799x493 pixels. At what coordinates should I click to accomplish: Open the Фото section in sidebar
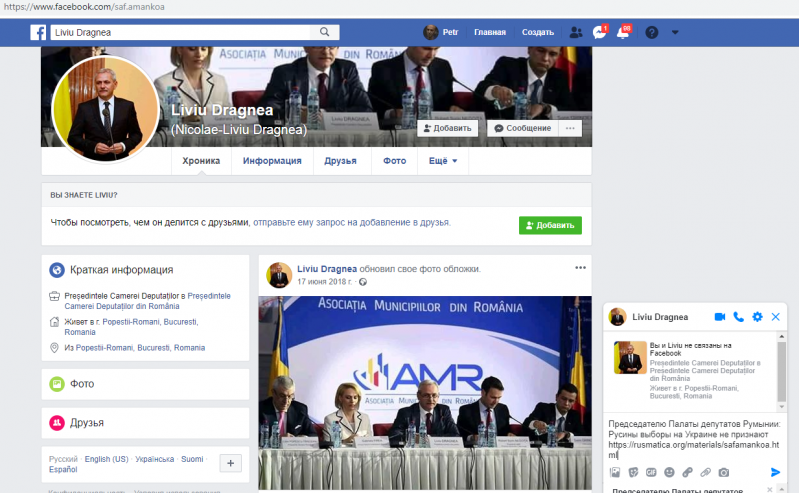[x=145, y=384]
